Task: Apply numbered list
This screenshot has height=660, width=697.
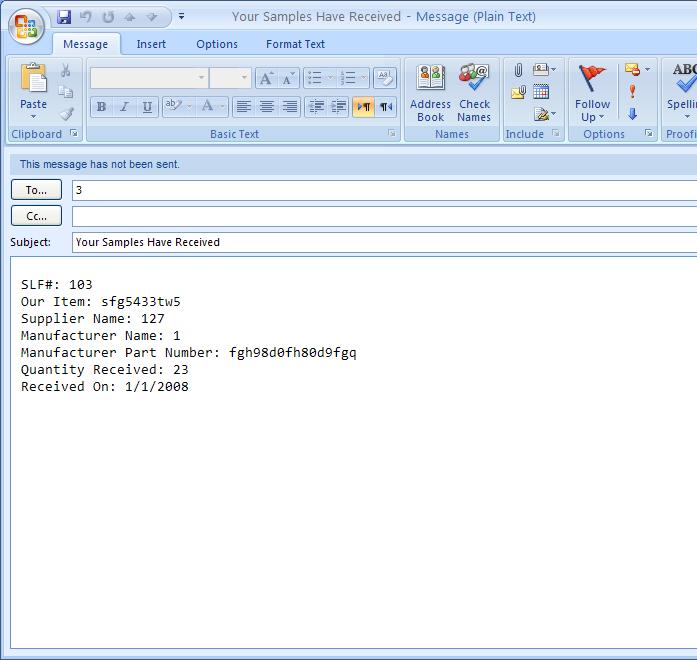Action: point(348,78)
